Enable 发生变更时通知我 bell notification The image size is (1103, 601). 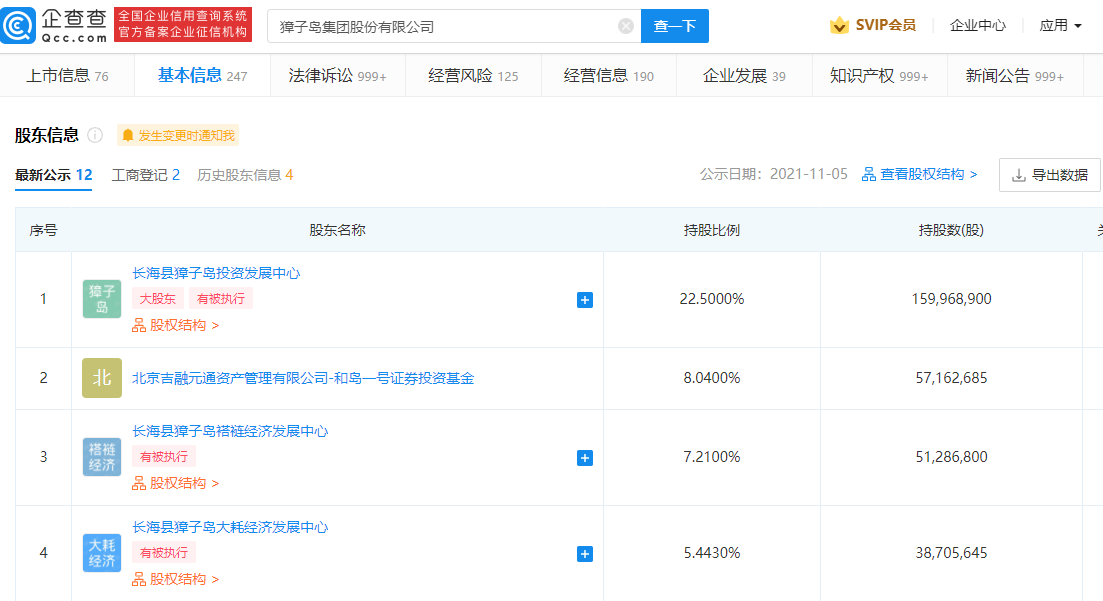coord(178,135)
